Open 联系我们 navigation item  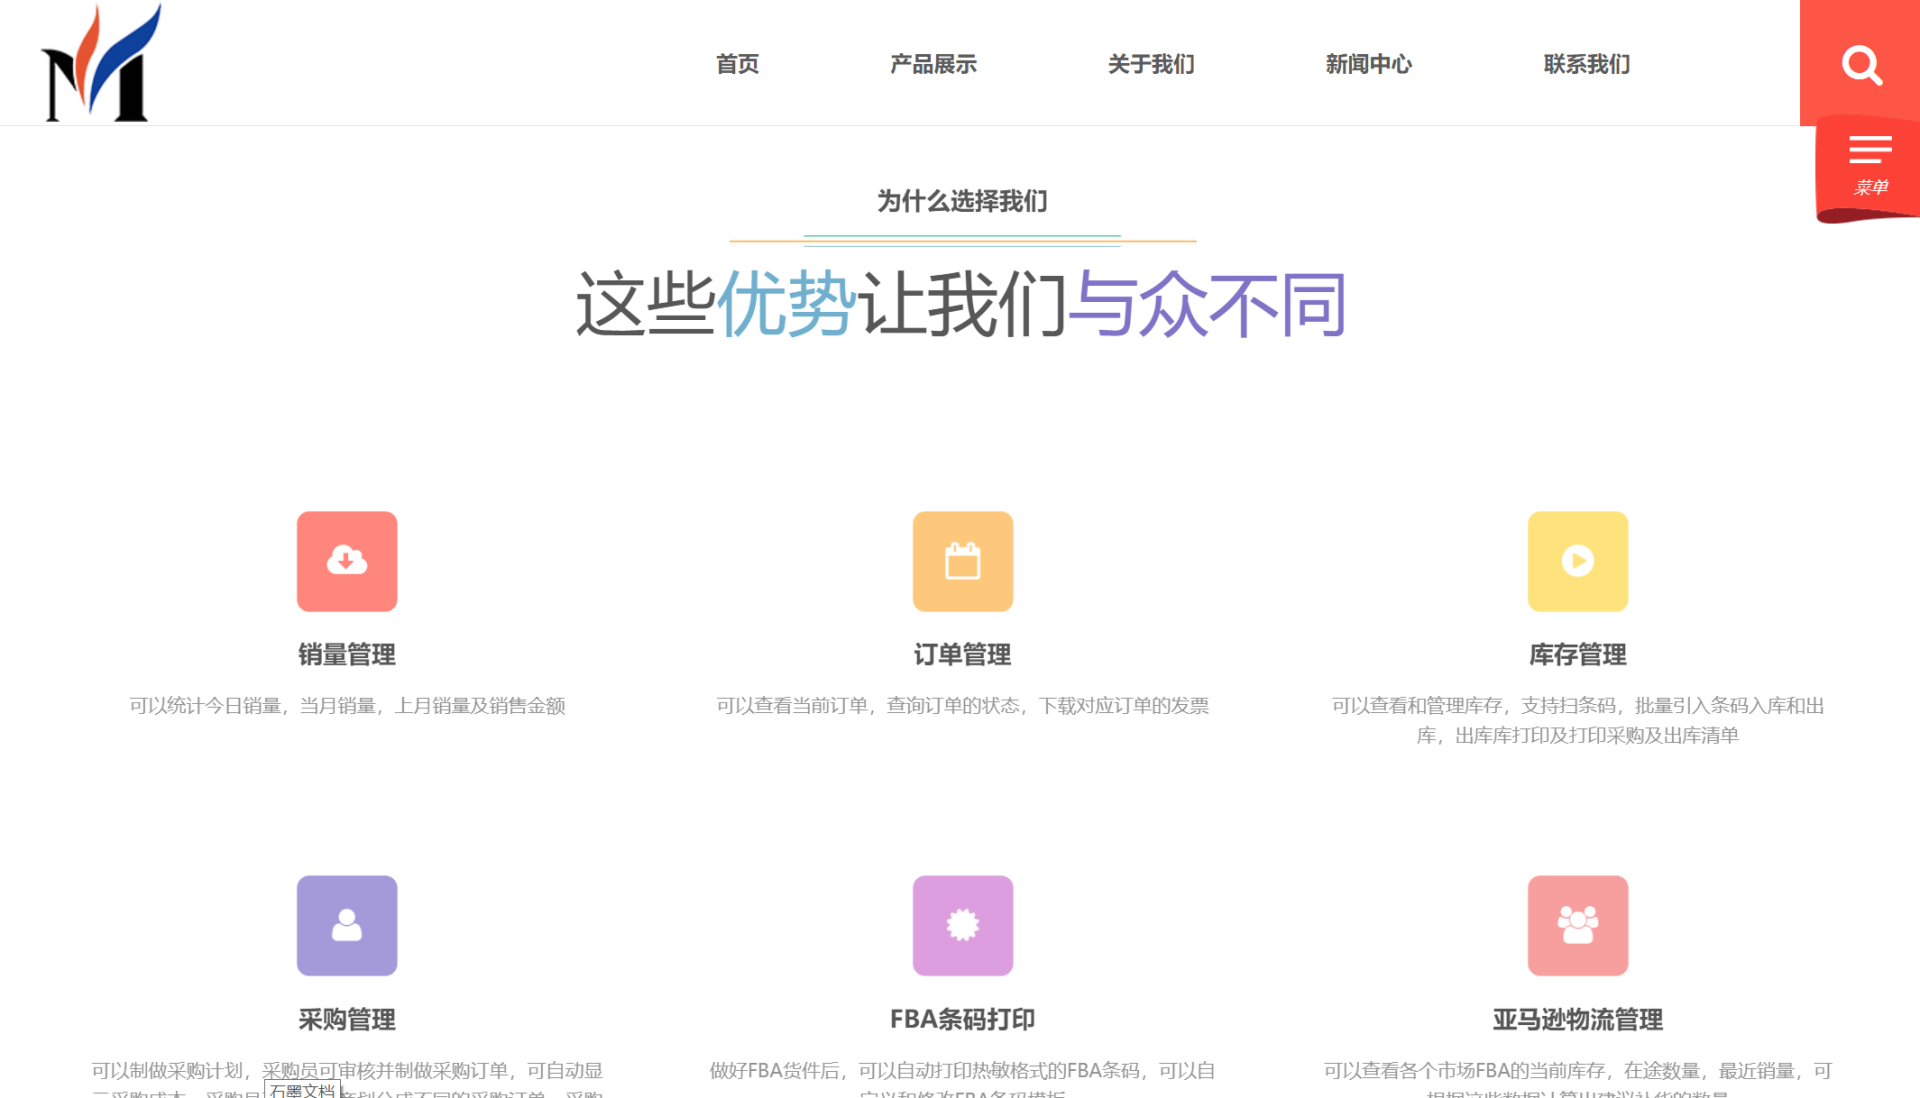1586,64
